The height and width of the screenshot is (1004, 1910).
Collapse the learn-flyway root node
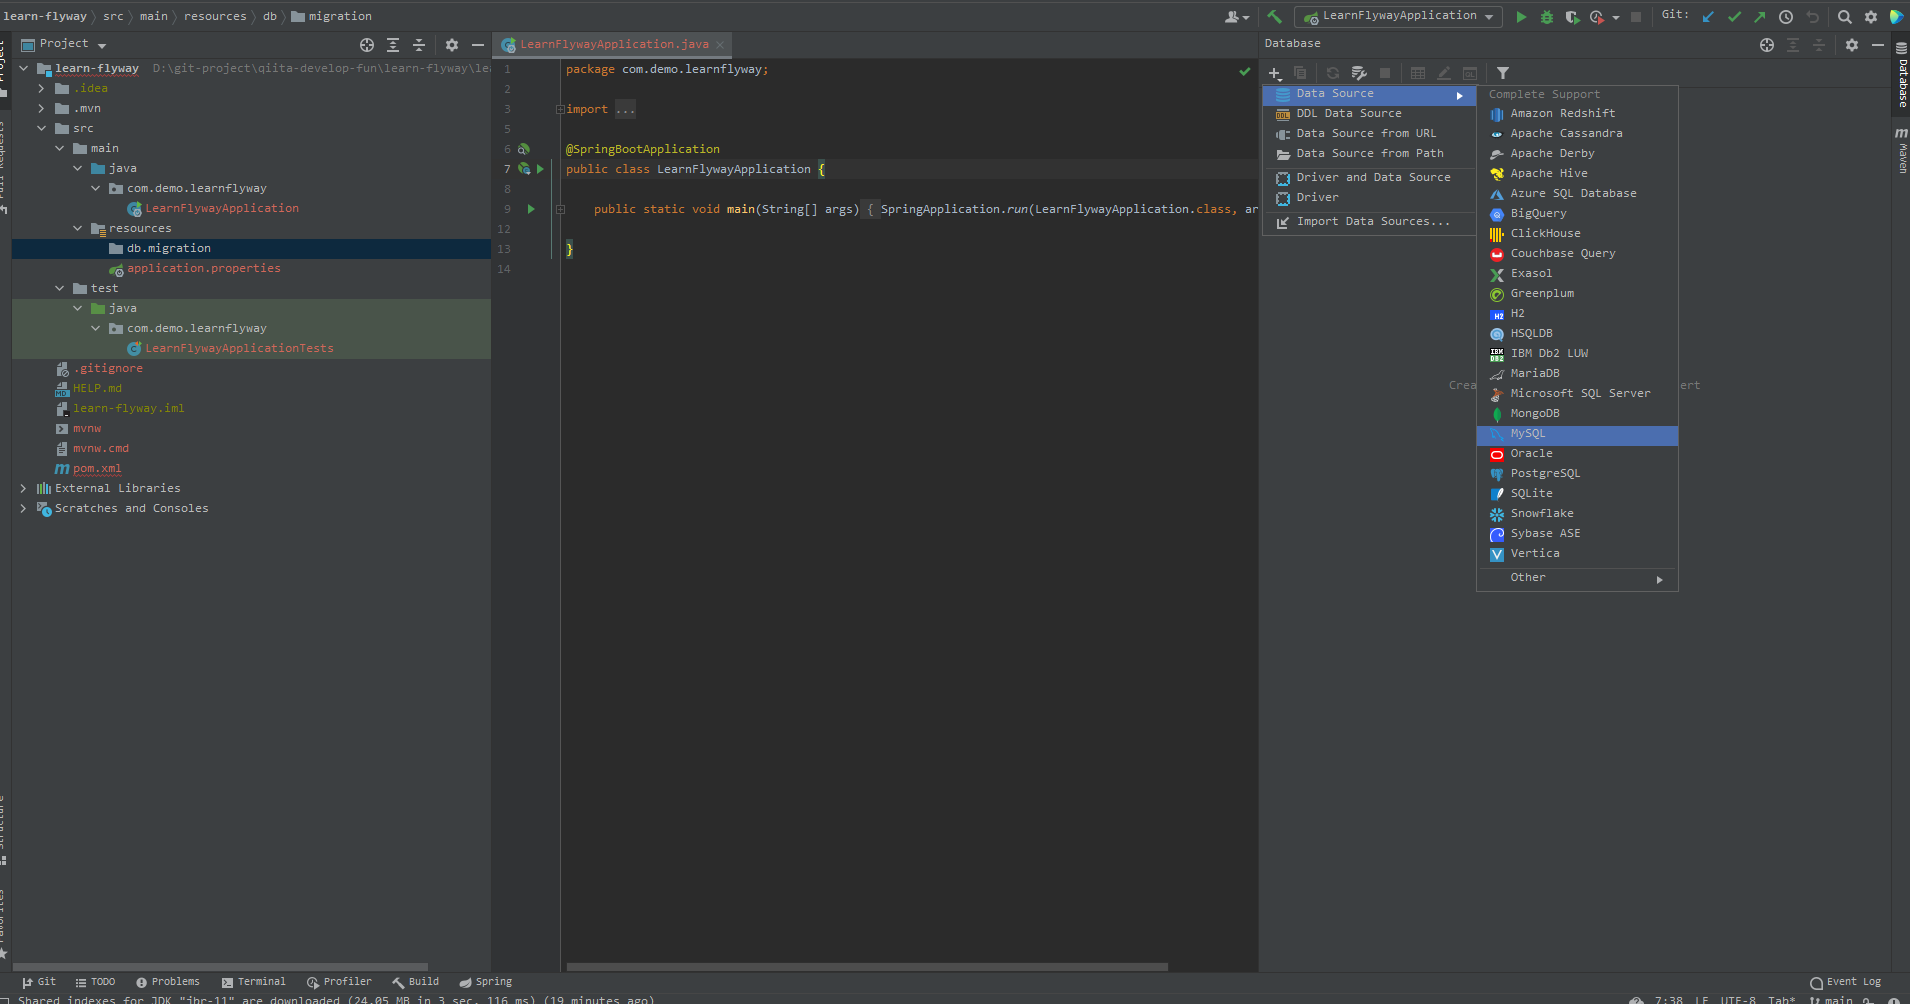pyautogui.click(x=24, y=69)
